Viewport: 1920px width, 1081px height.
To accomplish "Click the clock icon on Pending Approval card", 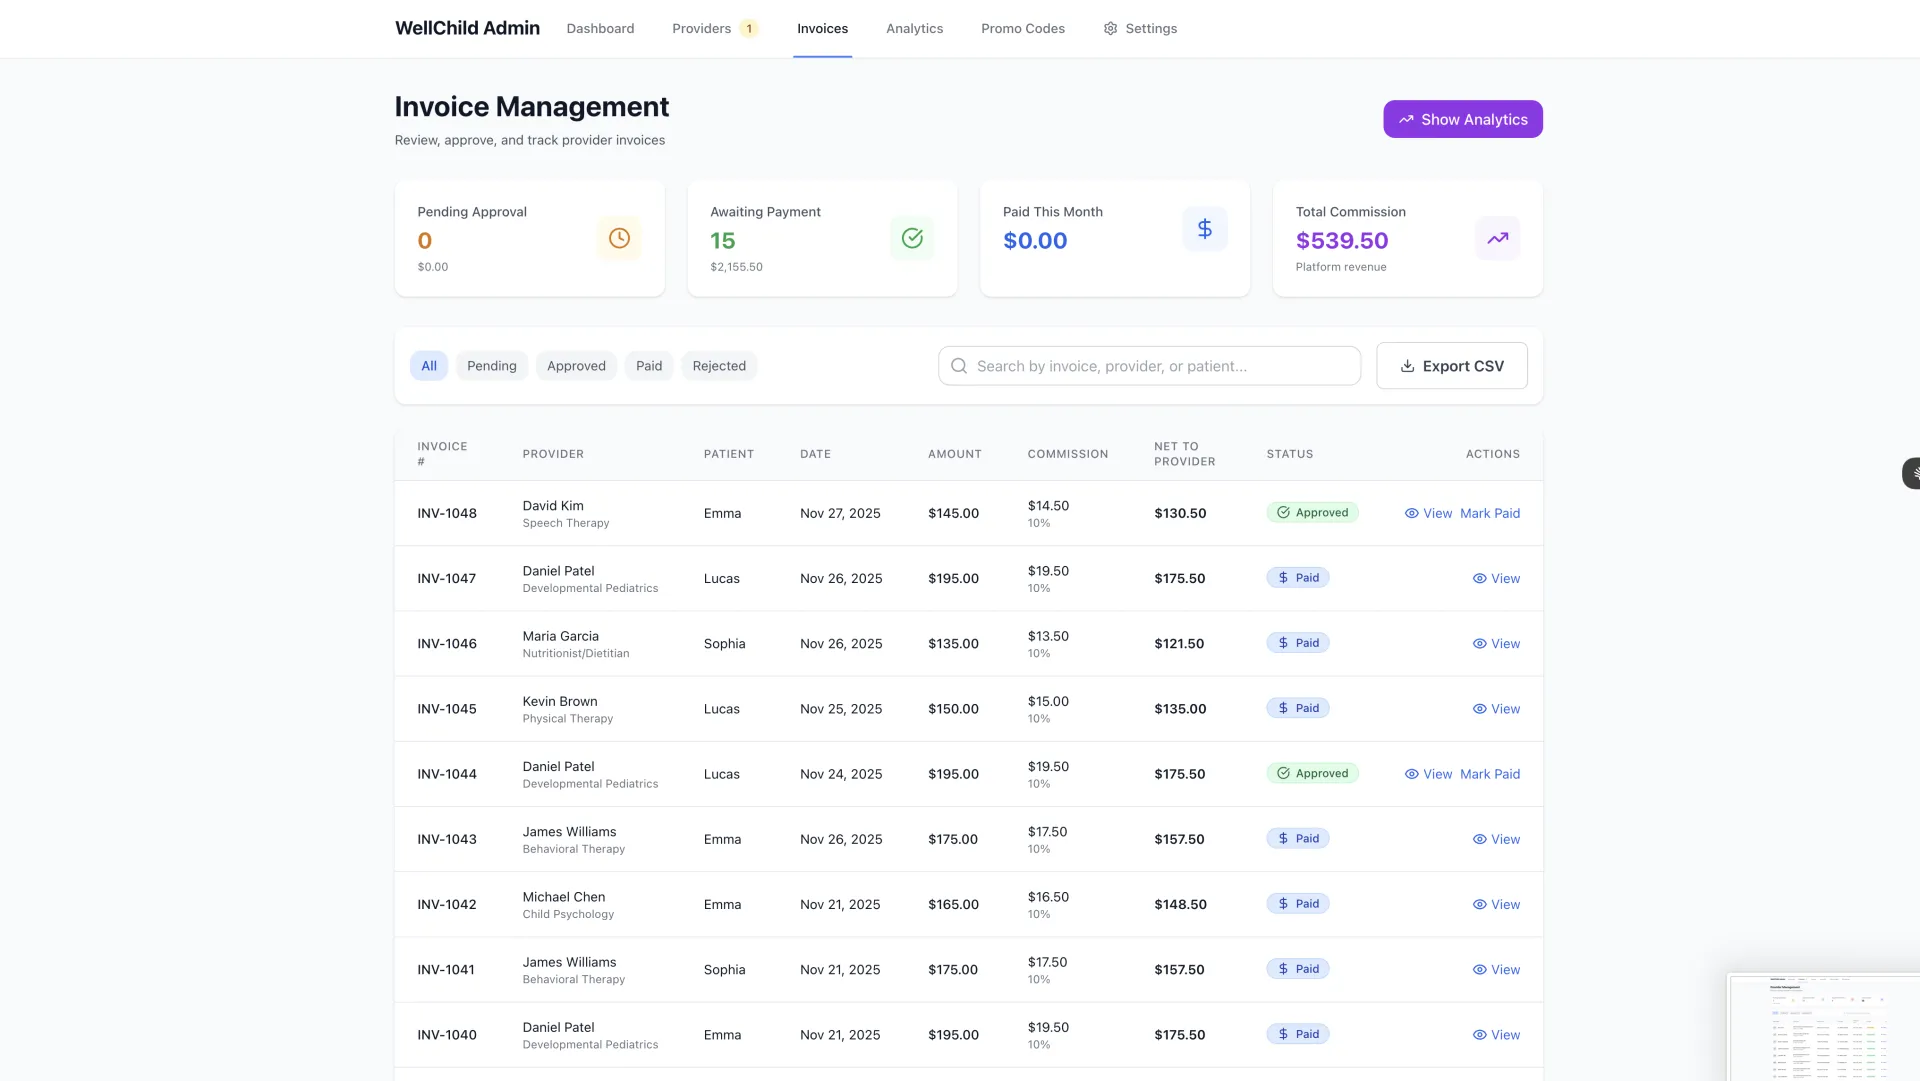I will coord(618,238).
